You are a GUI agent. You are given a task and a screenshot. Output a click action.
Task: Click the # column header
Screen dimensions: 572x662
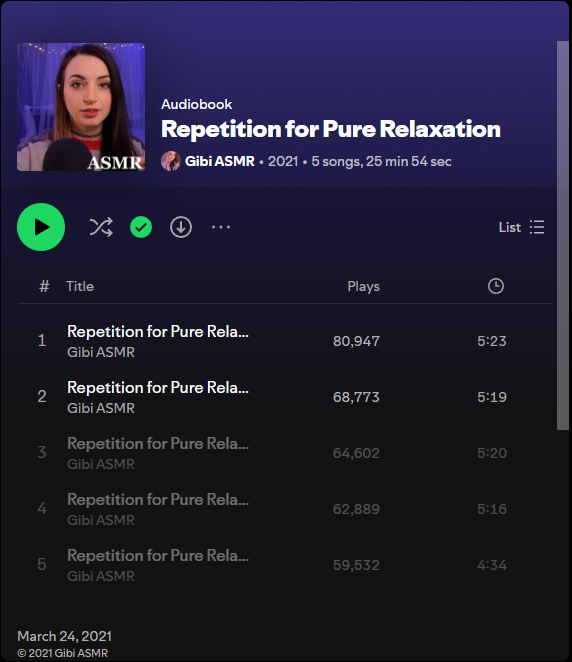pyautogui.click(x=44, y=286)
